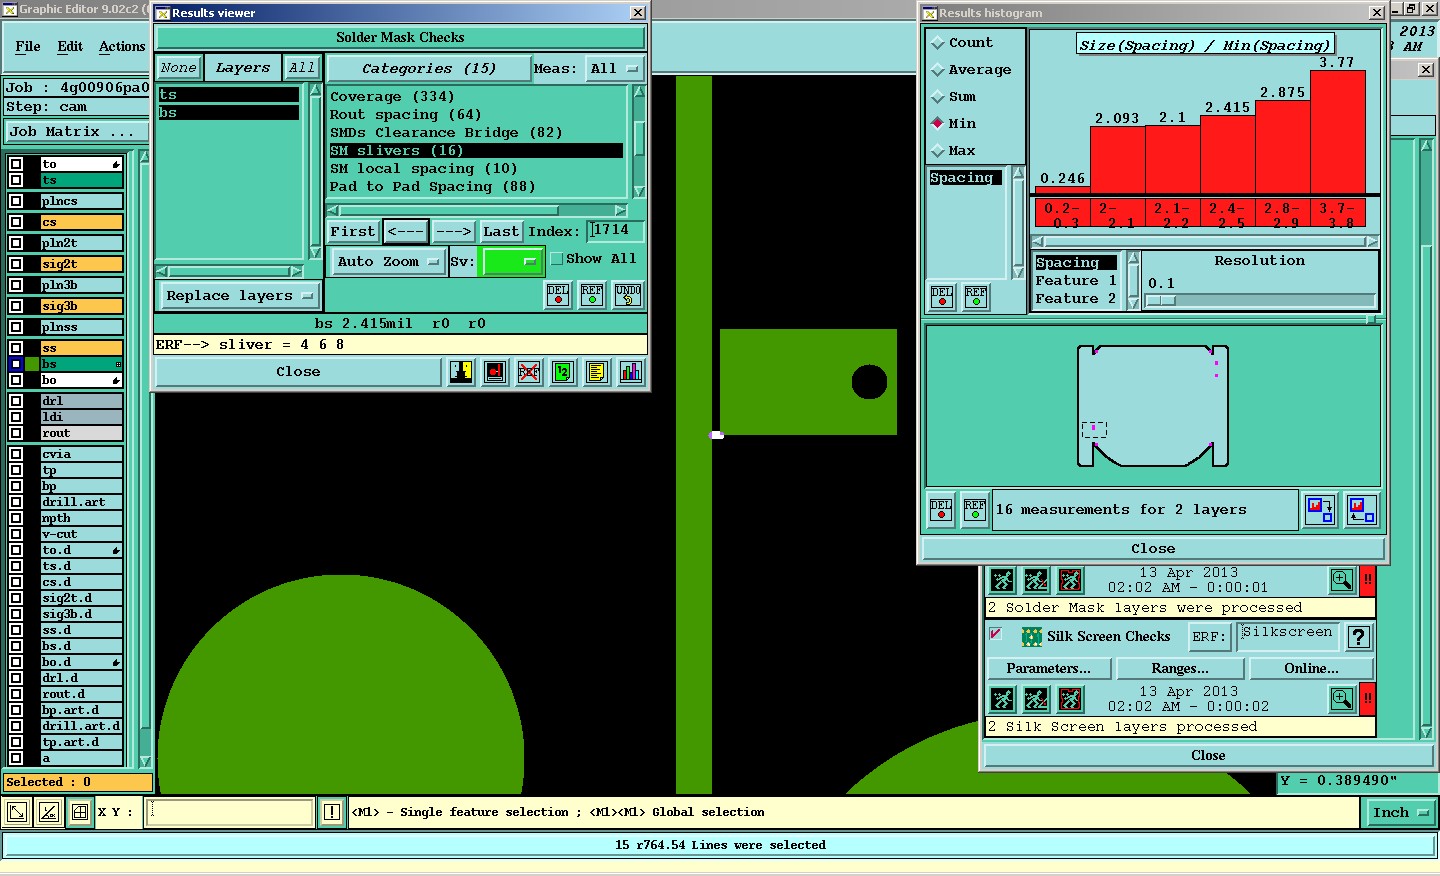The height and width of the screenshot is (876, 1440).
Task: Open the Edit menu
Action: click(x=70, y=47)
